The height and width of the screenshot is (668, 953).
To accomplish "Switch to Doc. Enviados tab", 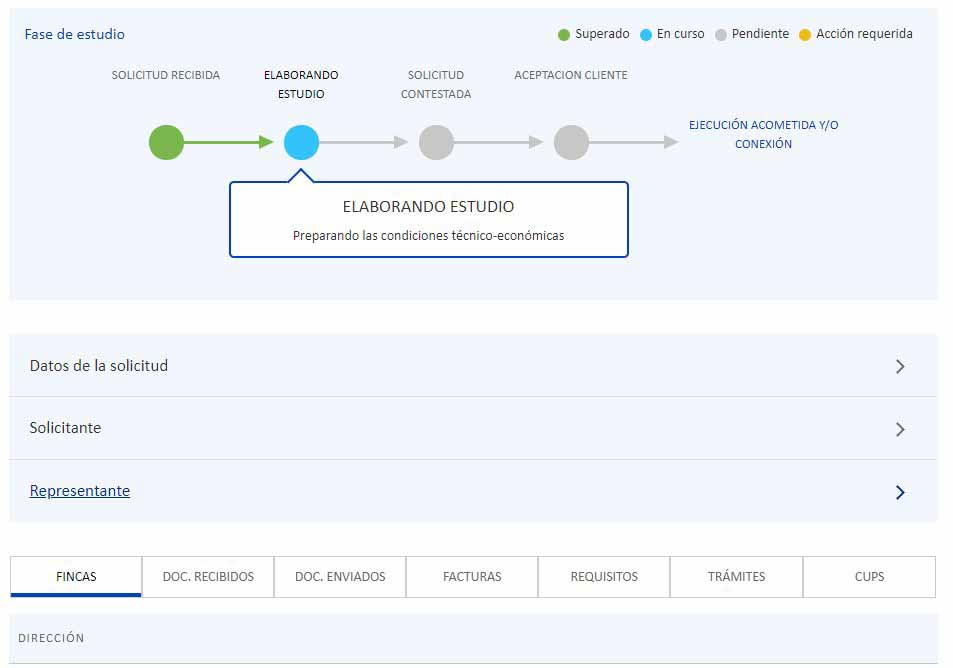I will pos(340,577).
